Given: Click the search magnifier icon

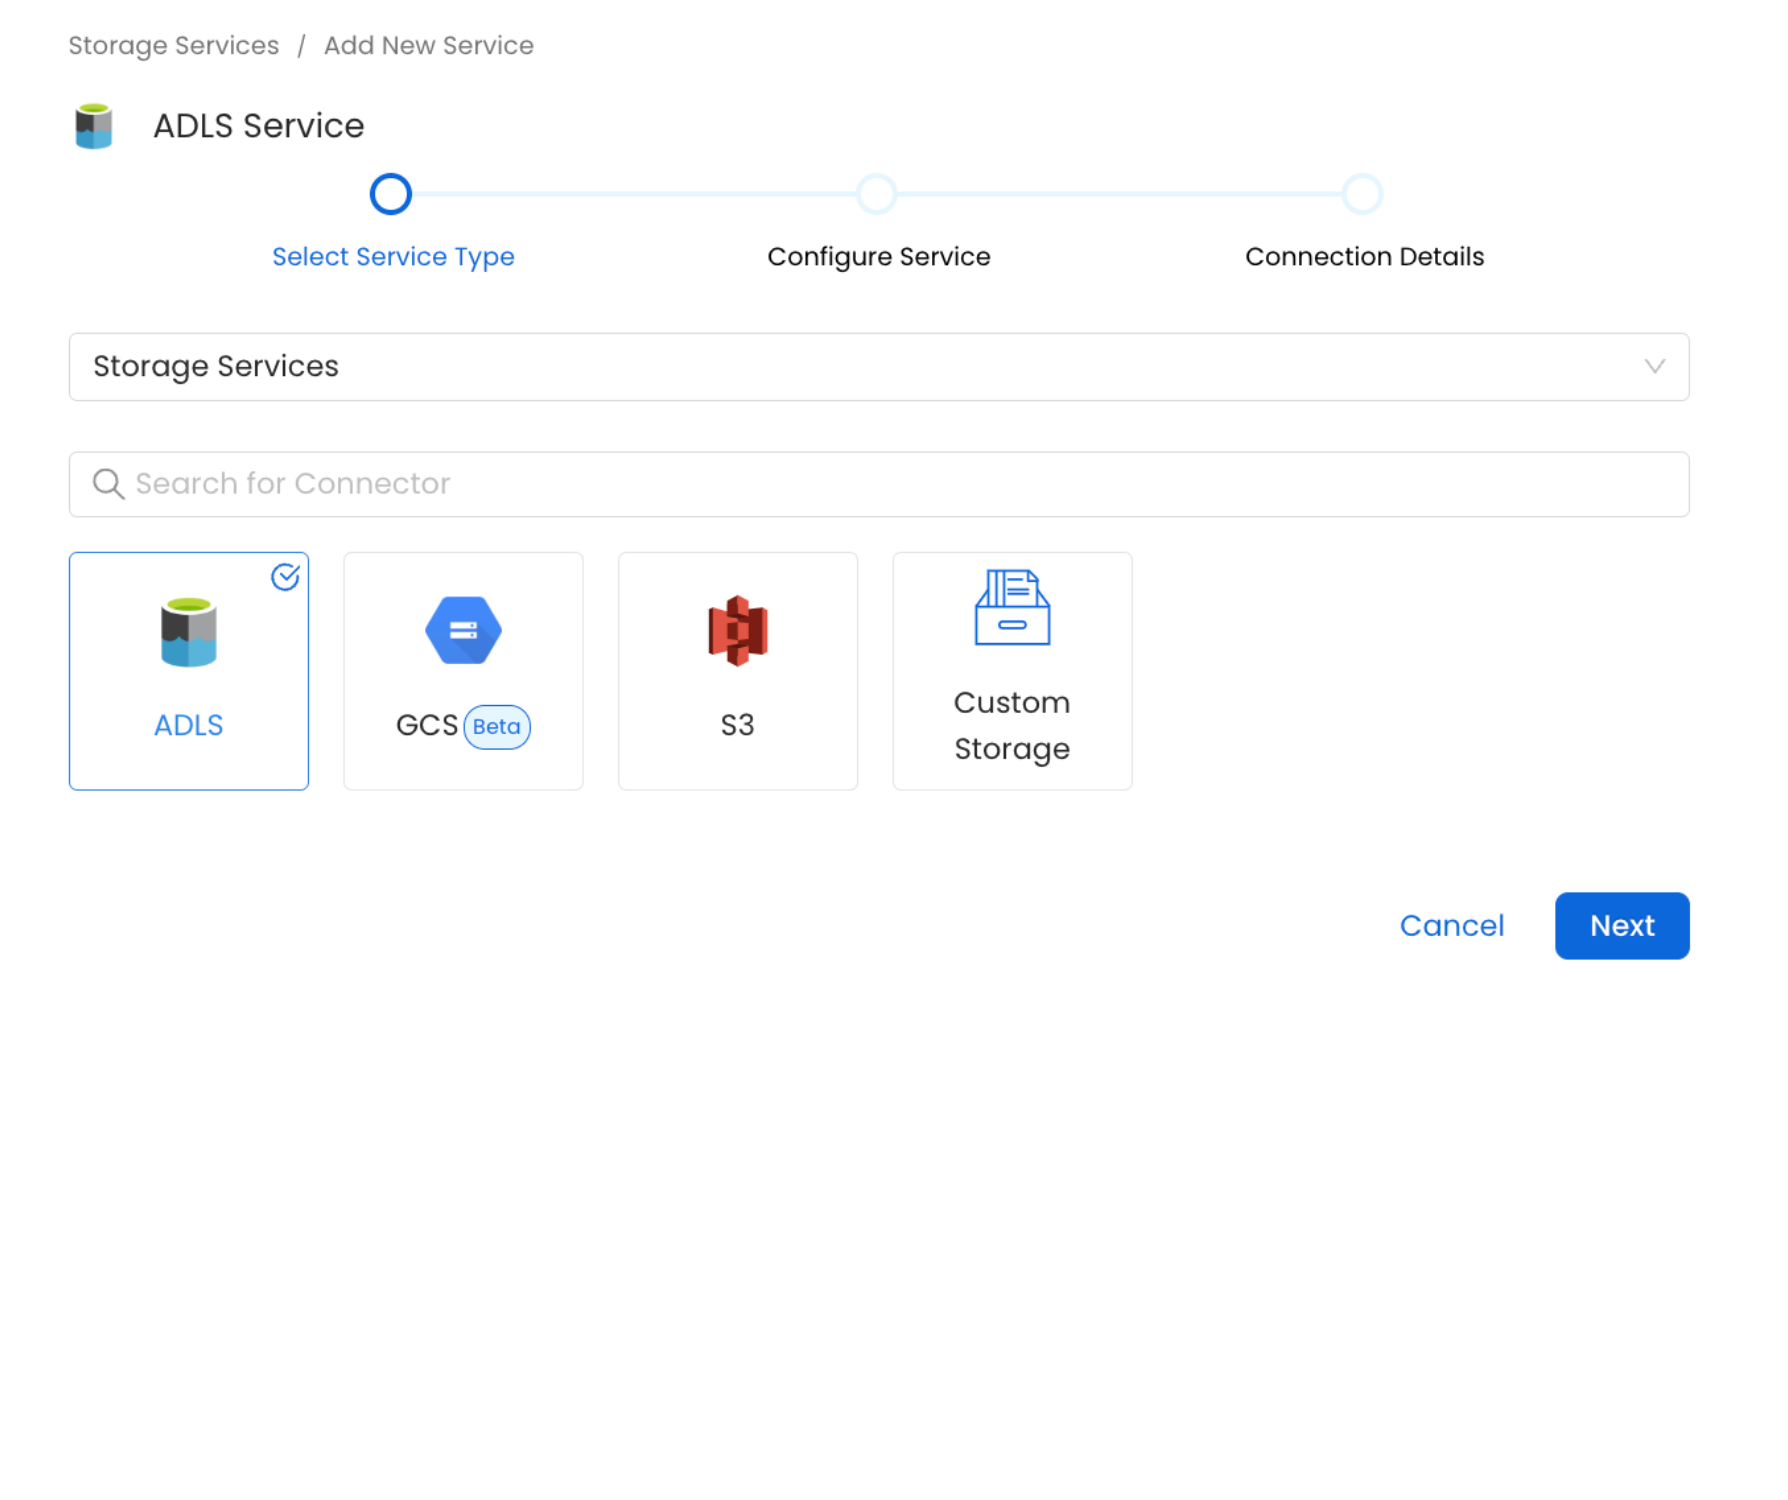Looking at the screenshot, I should point(108,484).
